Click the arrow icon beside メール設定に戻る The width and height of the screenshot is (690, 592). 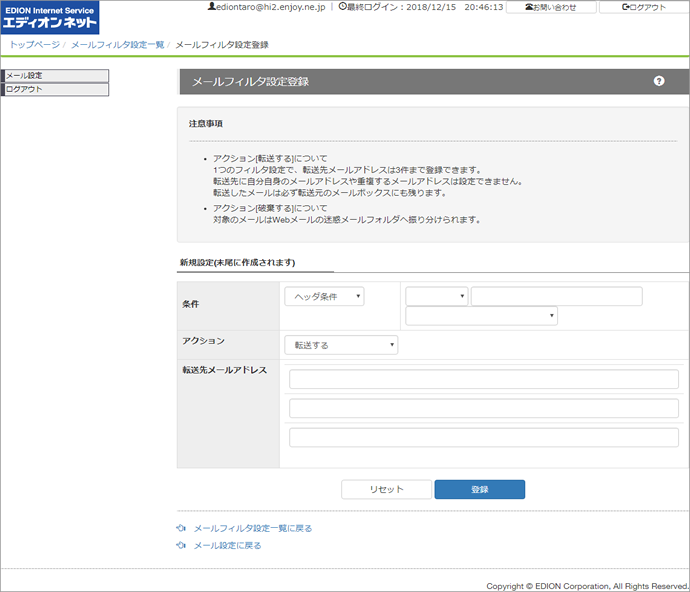tap(181, 545)
